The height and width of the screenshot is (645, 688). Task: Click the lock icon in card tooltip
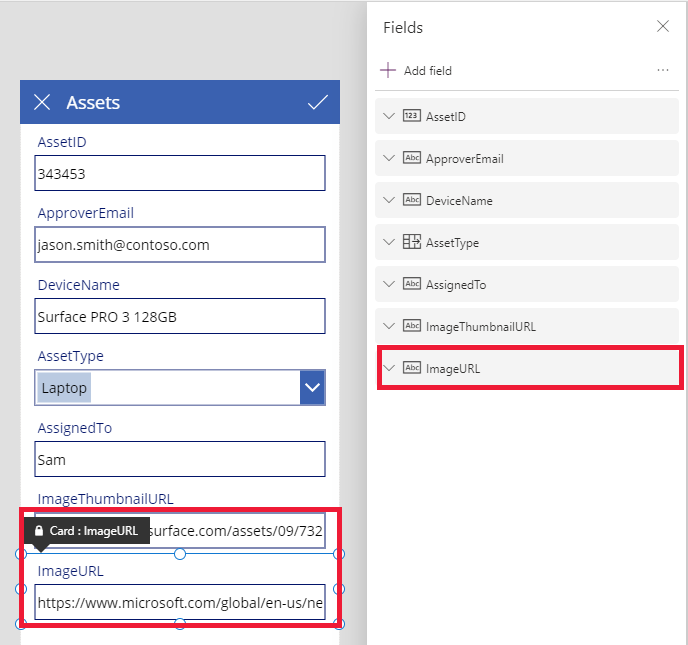[x=39, y=531]
